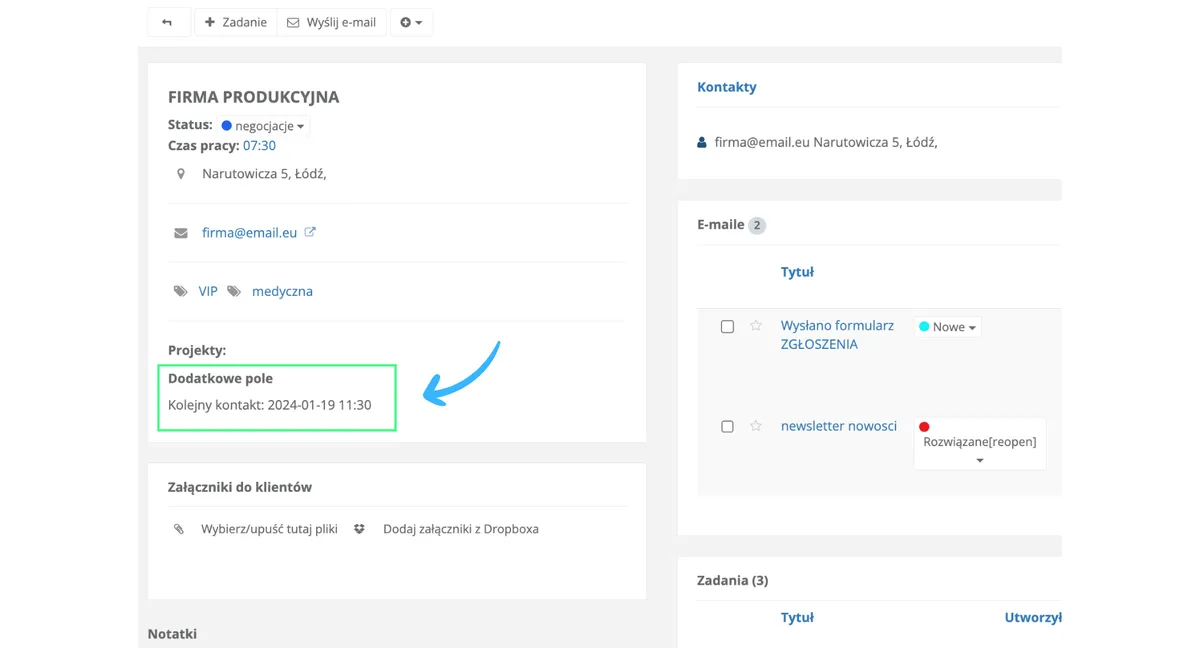The image size is (1200, 648).
Task: Click the Projekty label
Action: pos(197,350)
